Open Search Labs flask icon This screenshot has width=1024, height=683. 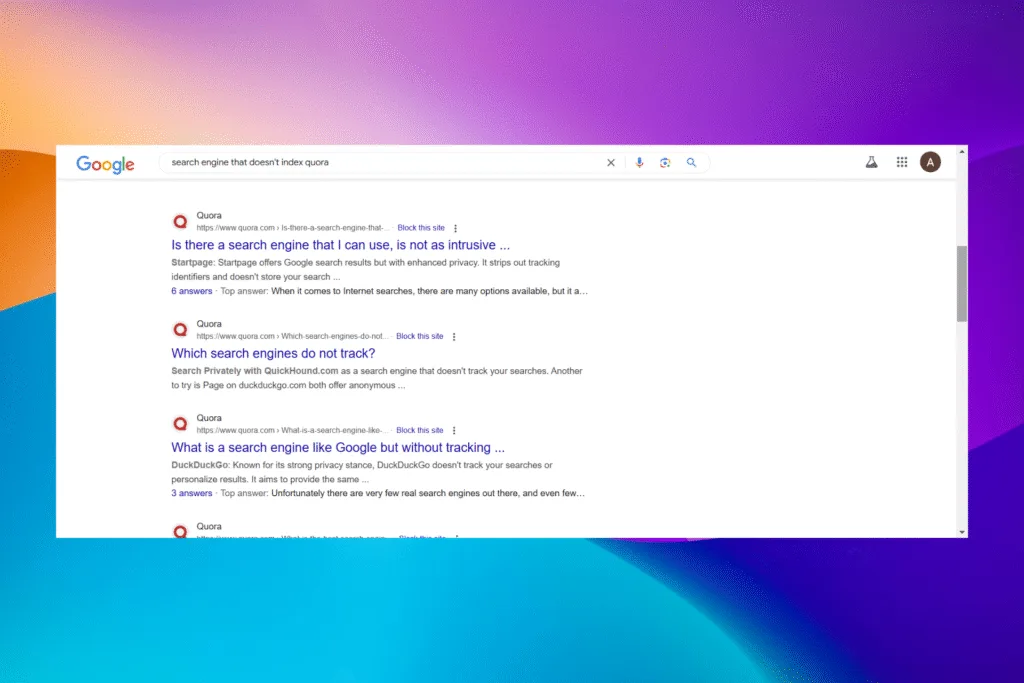coord(871,162)
